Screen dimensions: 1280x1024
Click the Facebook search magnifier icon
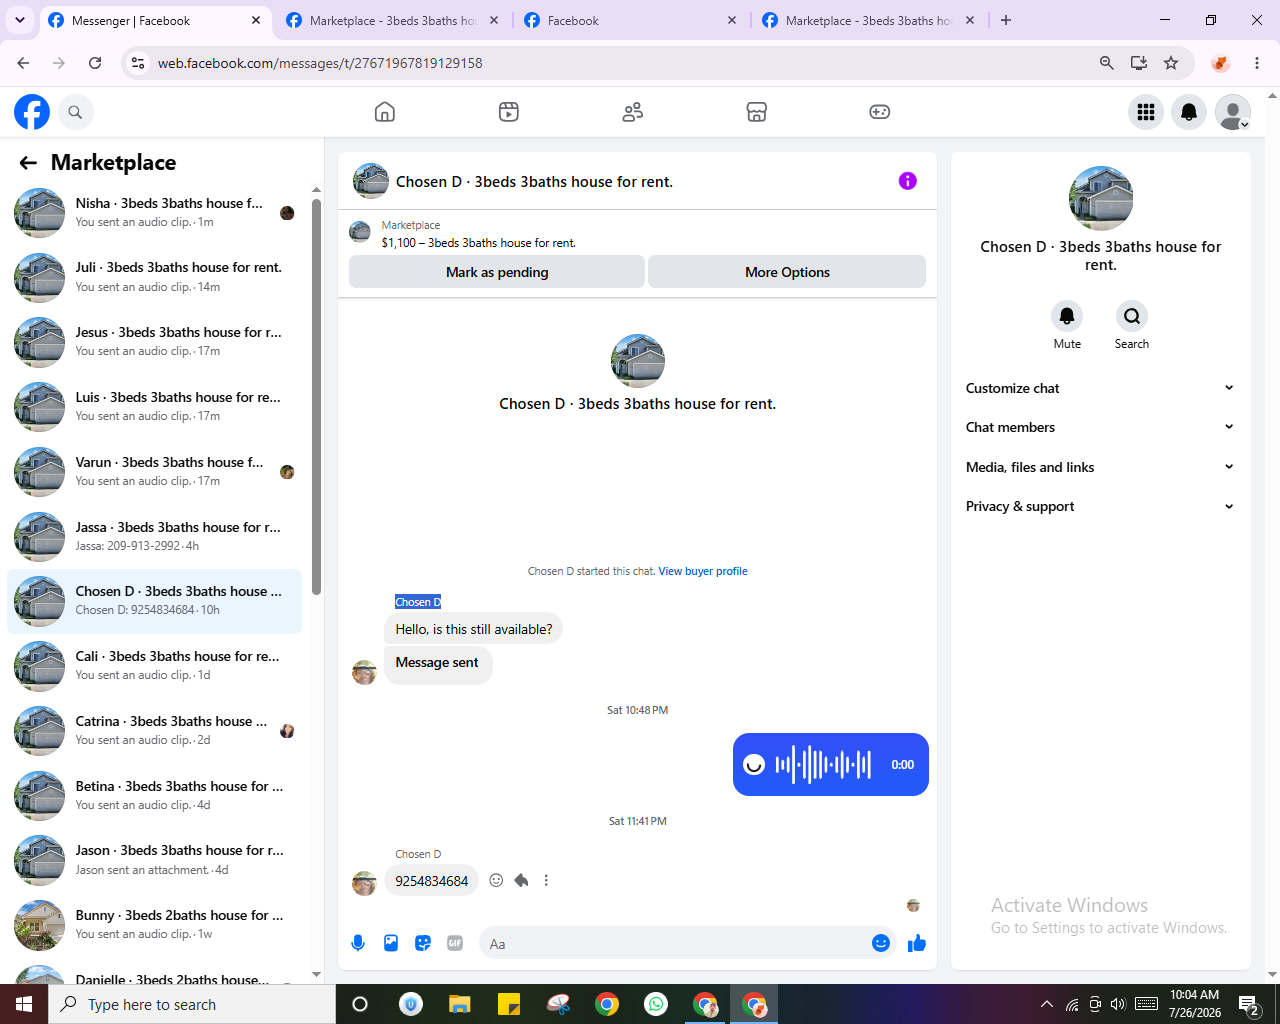75,112
